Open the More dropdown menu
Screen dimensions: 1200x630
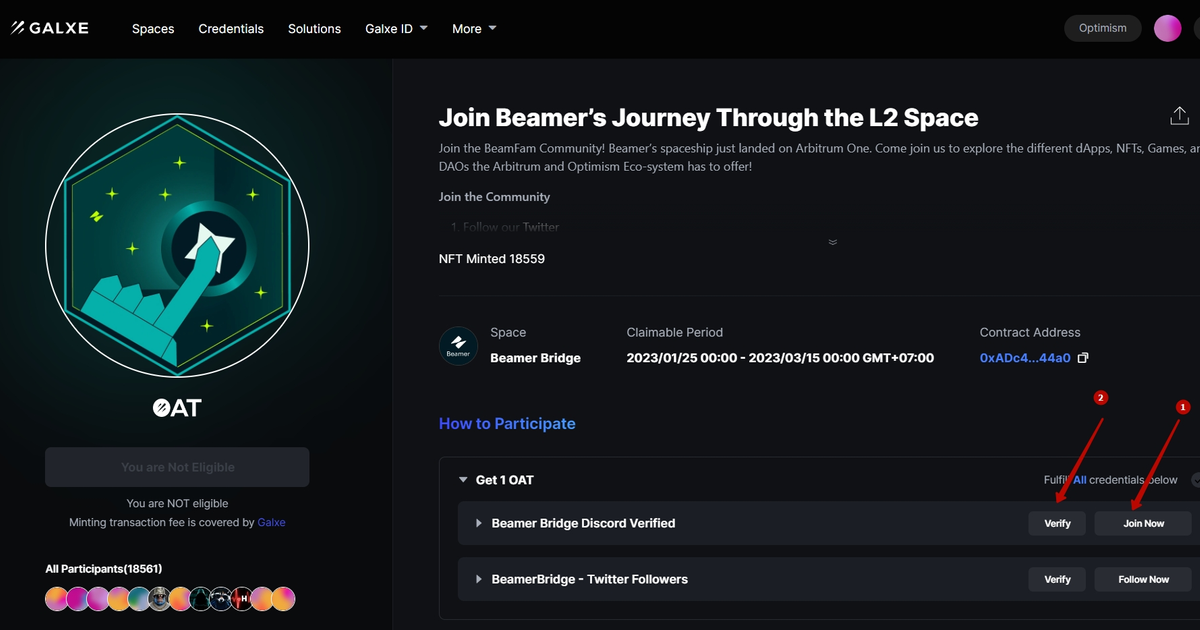point(474,28)
